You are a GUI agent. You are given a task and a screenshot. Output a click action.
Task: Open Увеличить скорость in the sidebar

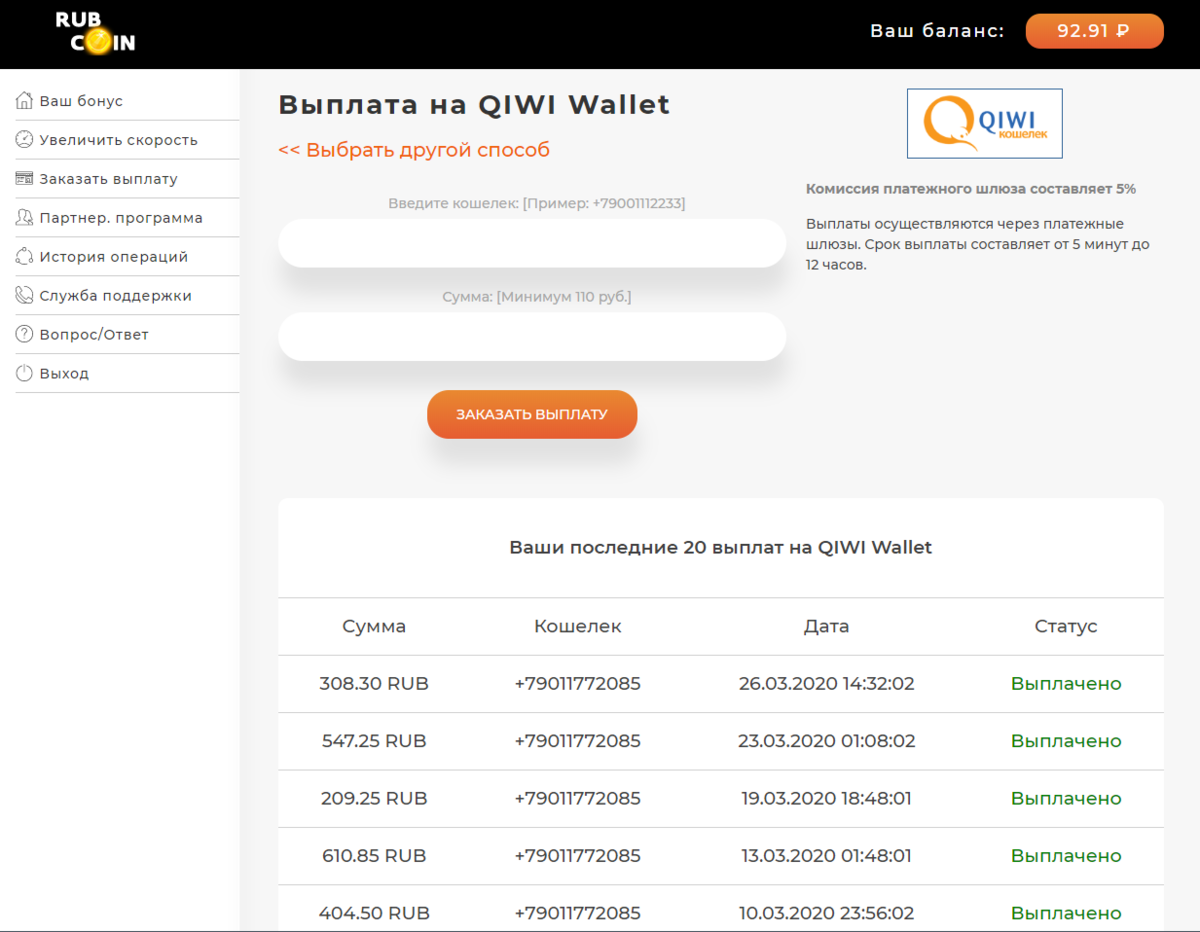[119, 140]
